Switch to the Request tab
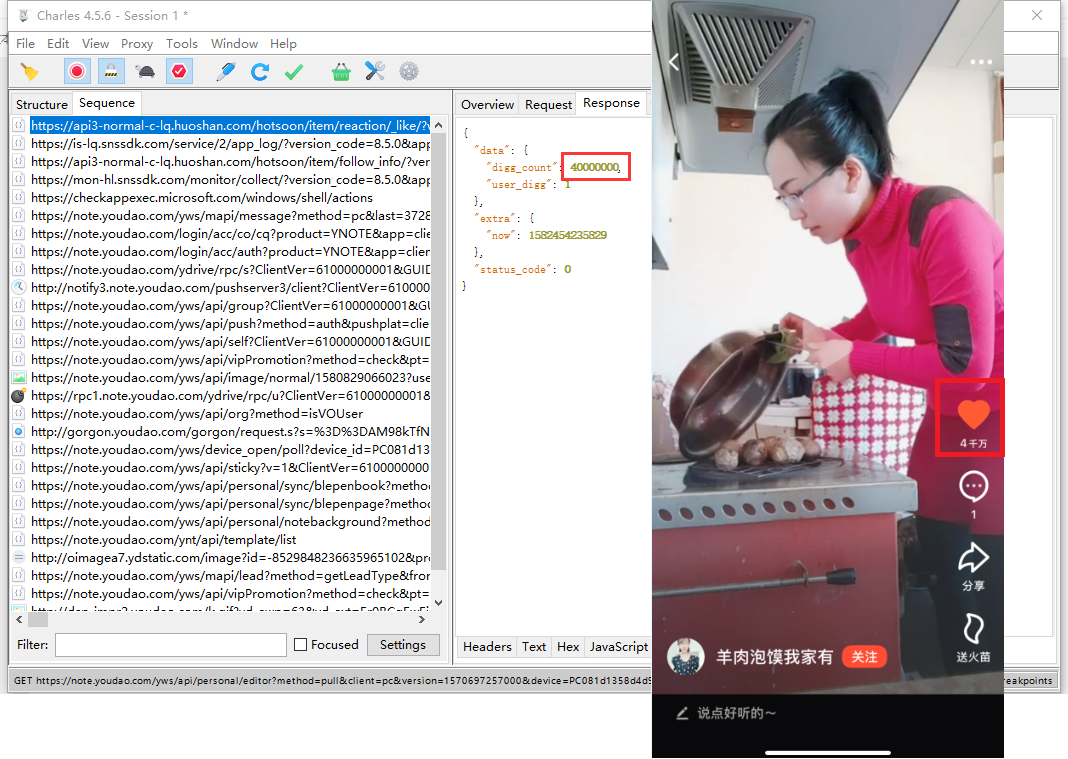Viewport: 1068px width, 759px height. tap(548, 104)
